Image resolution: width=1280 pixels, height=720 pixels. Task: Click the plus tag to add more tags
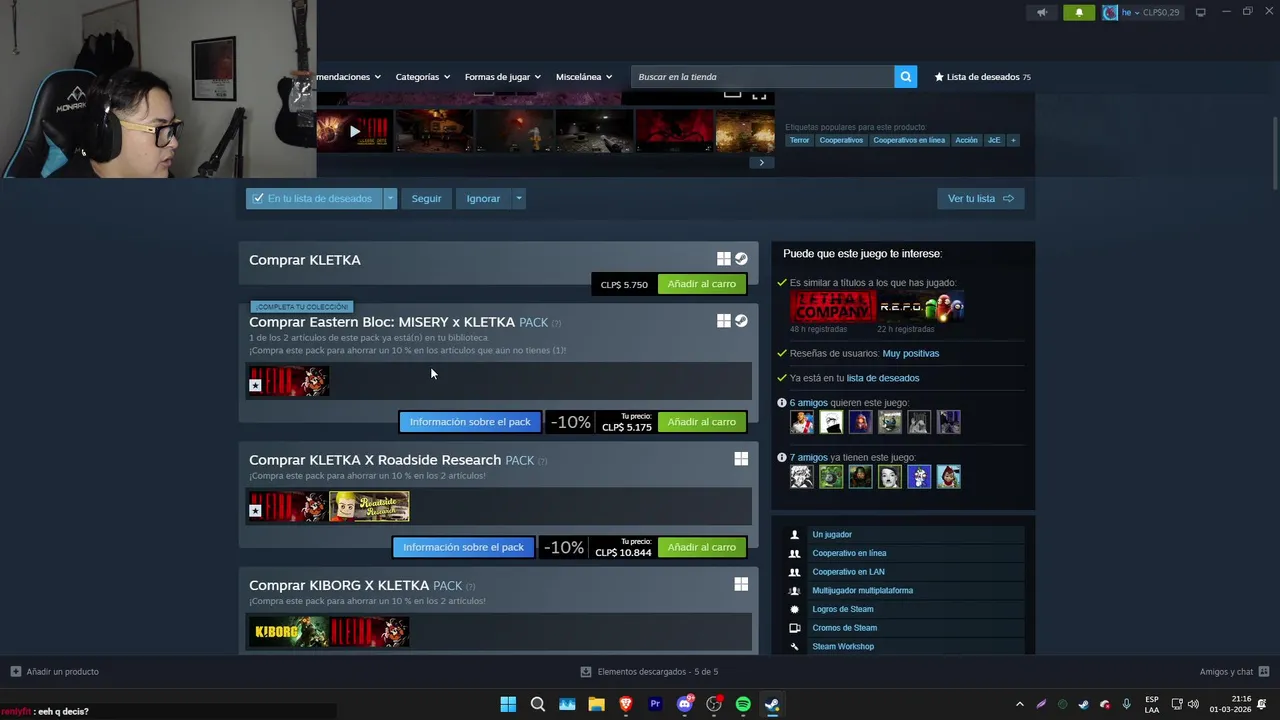[1013, 140]
